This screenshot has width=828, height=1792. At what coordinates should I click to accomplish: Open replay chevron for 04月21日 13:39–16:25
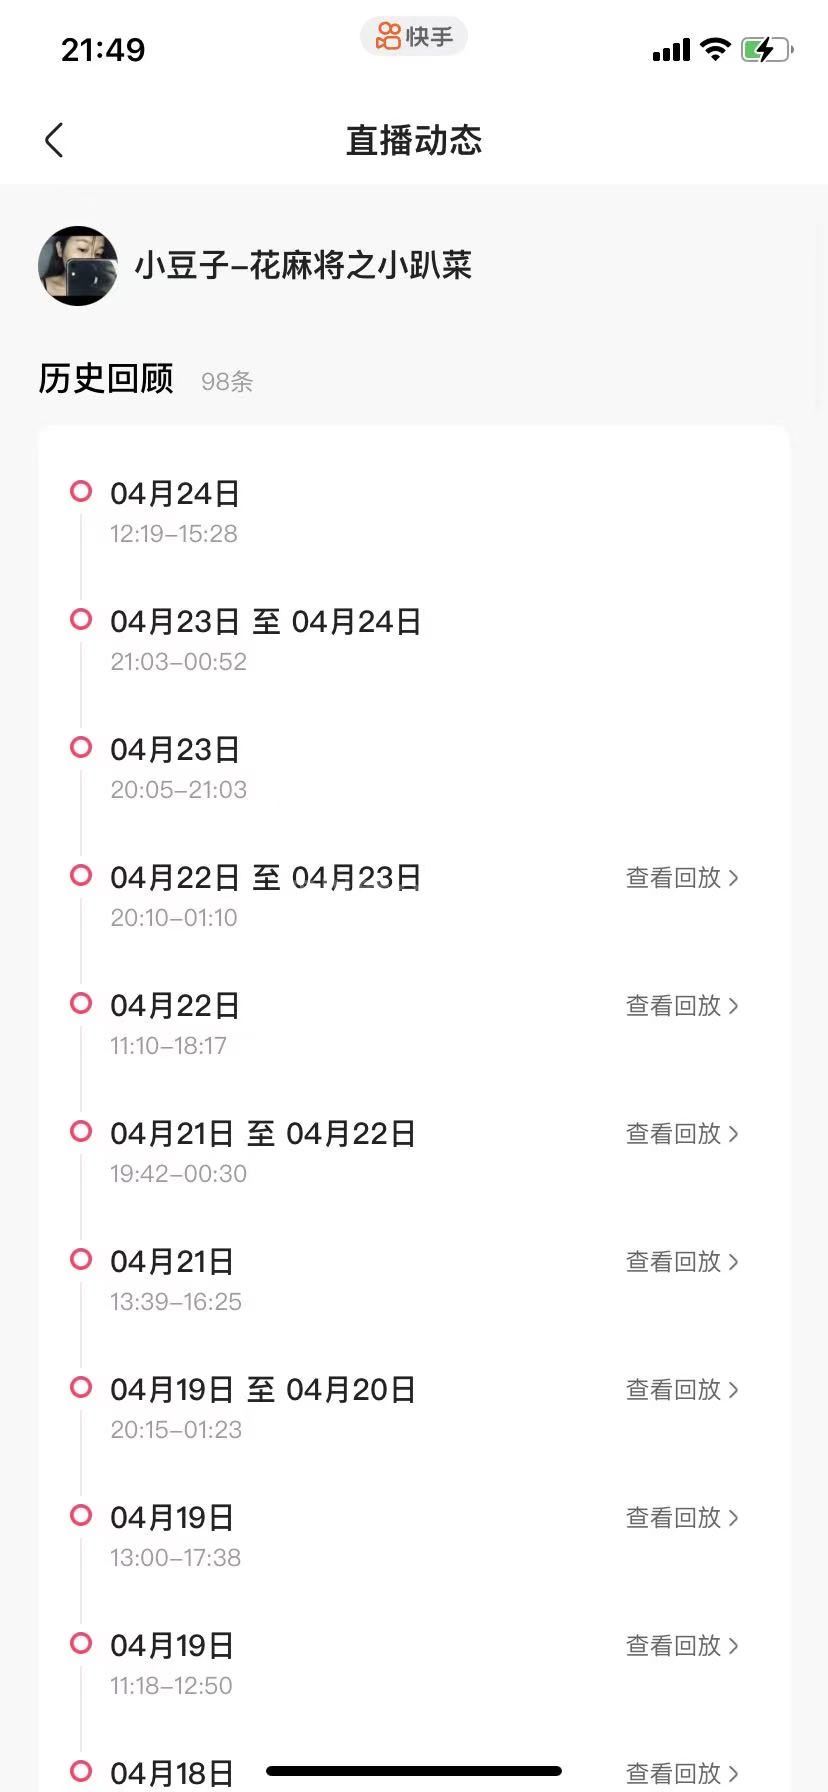(x=734, y=1262)
